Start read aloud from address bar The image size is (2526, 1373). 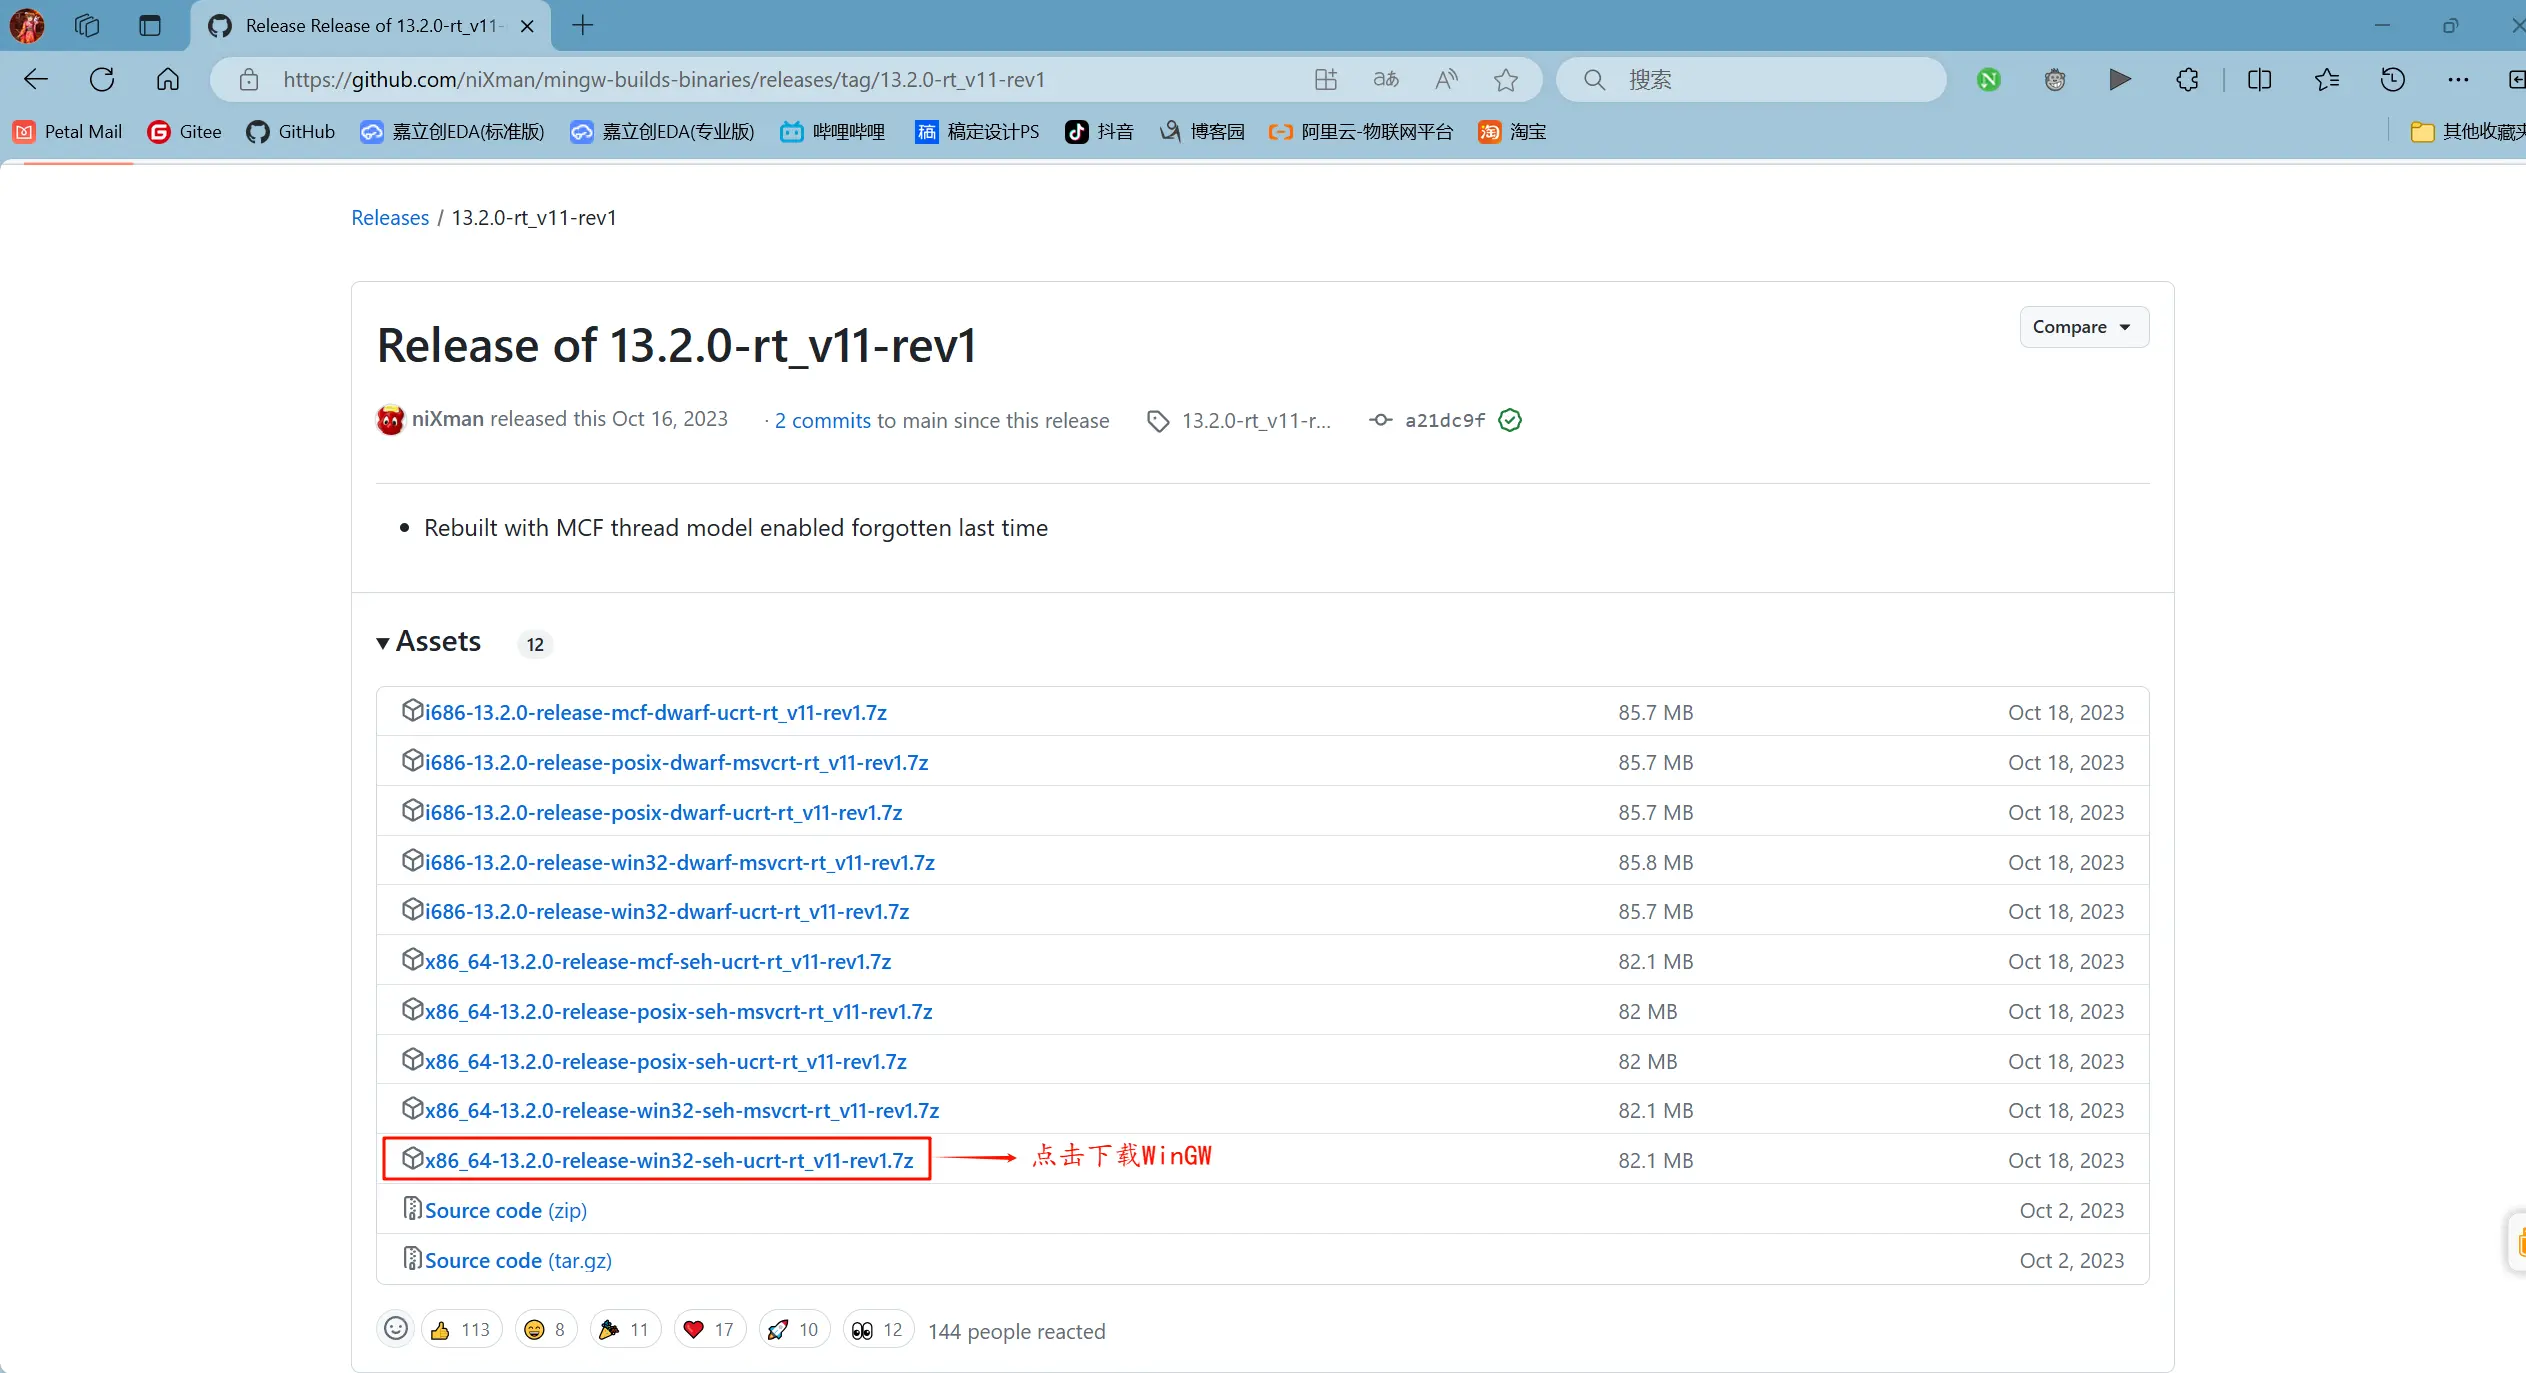1446,79
